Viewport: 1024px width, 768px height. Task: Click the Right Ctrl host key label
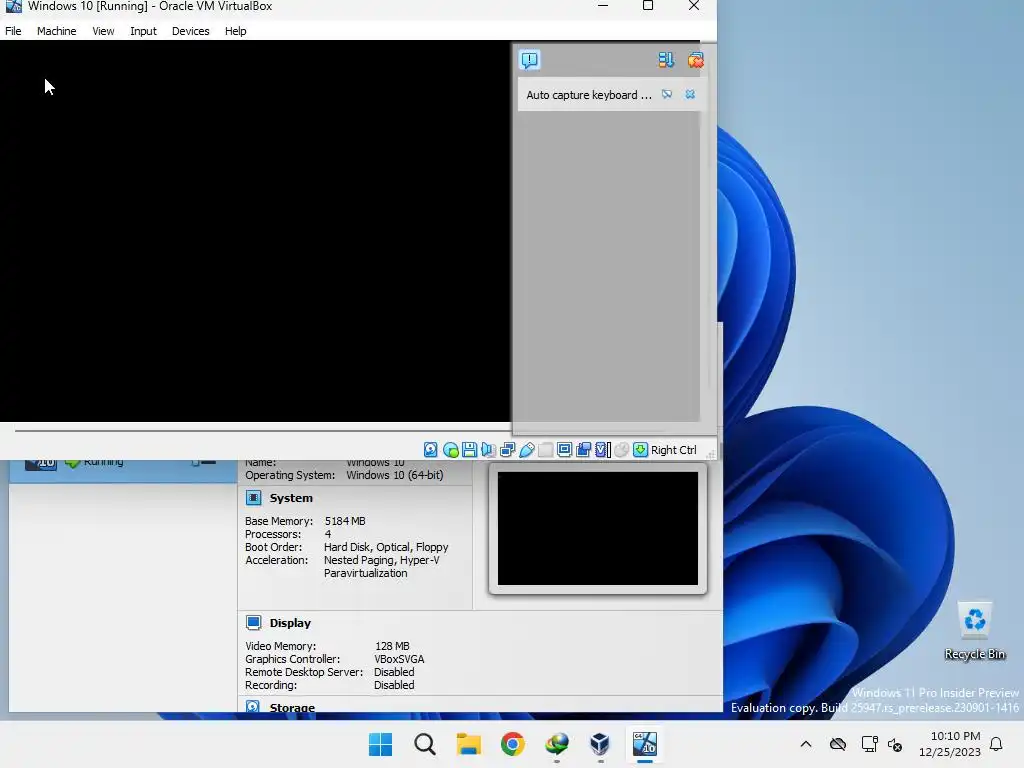pos(674,450)
